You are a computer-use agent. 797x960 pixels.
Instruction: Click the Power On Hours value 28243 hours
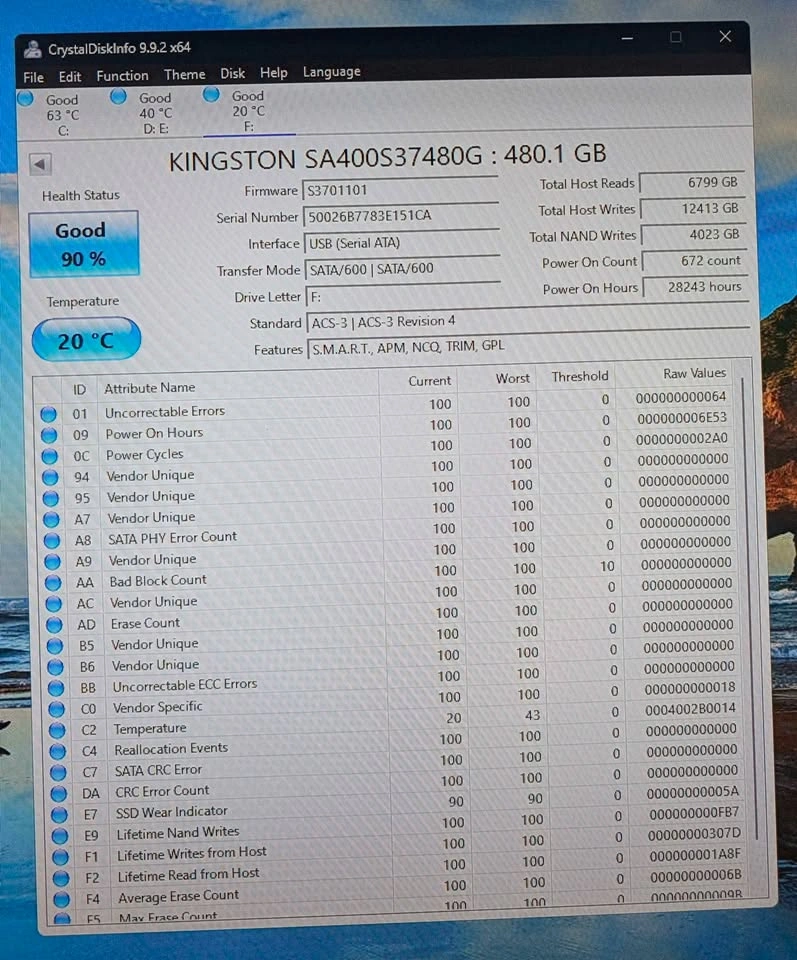click(694, 287)
